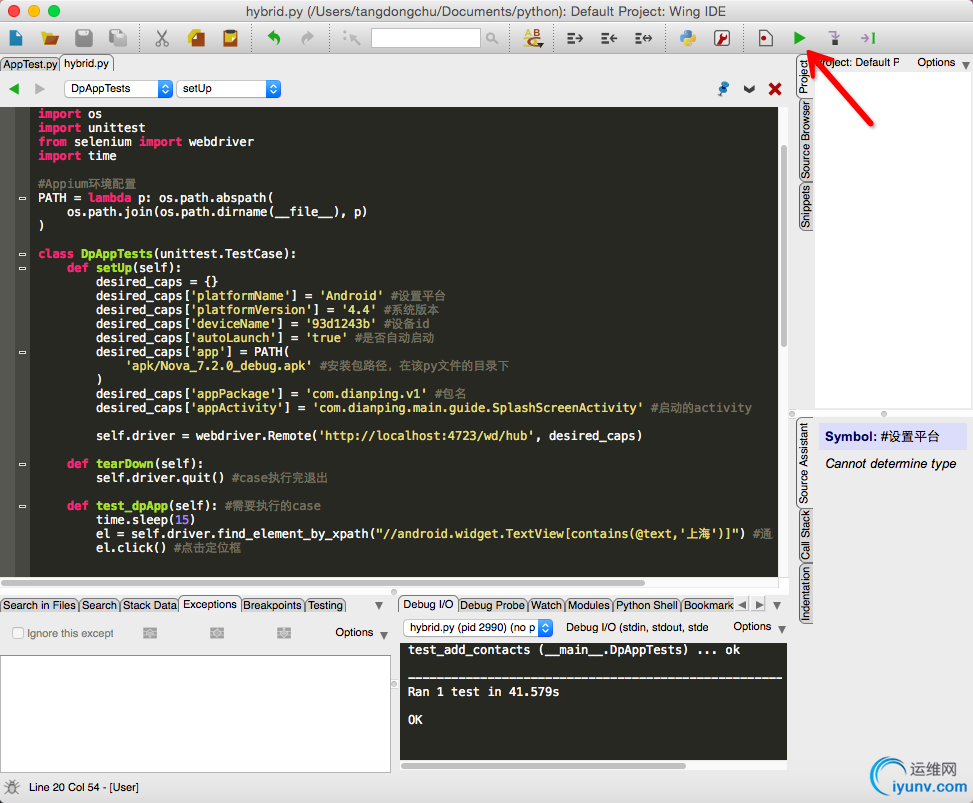
Task: Save the current file with disk icon
Action: pos(84,38)
